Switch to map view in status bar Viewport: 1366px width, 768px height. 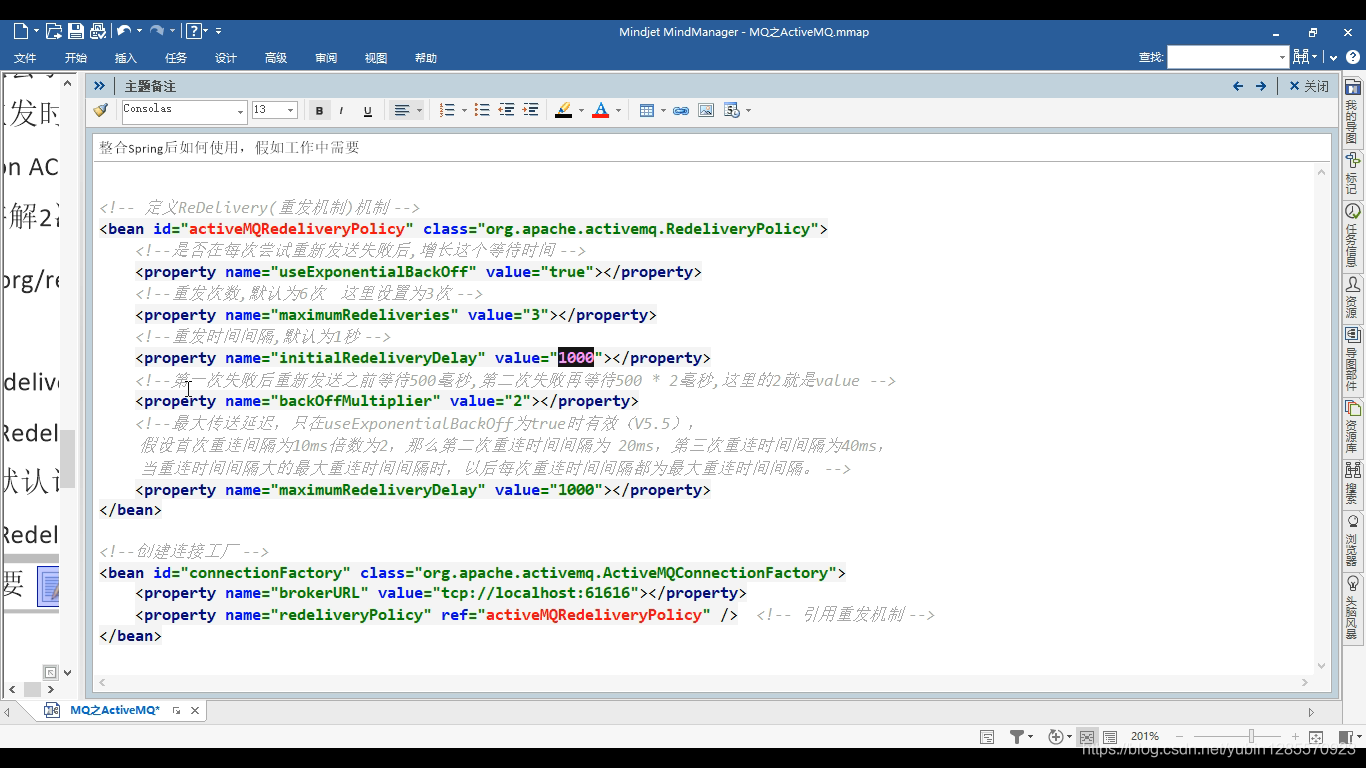(1087, 737)
